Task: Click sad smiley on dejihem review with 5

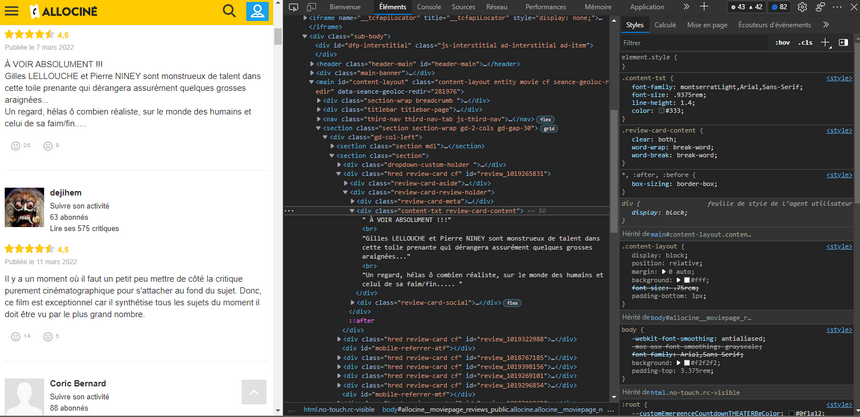Action: [48, 336]
